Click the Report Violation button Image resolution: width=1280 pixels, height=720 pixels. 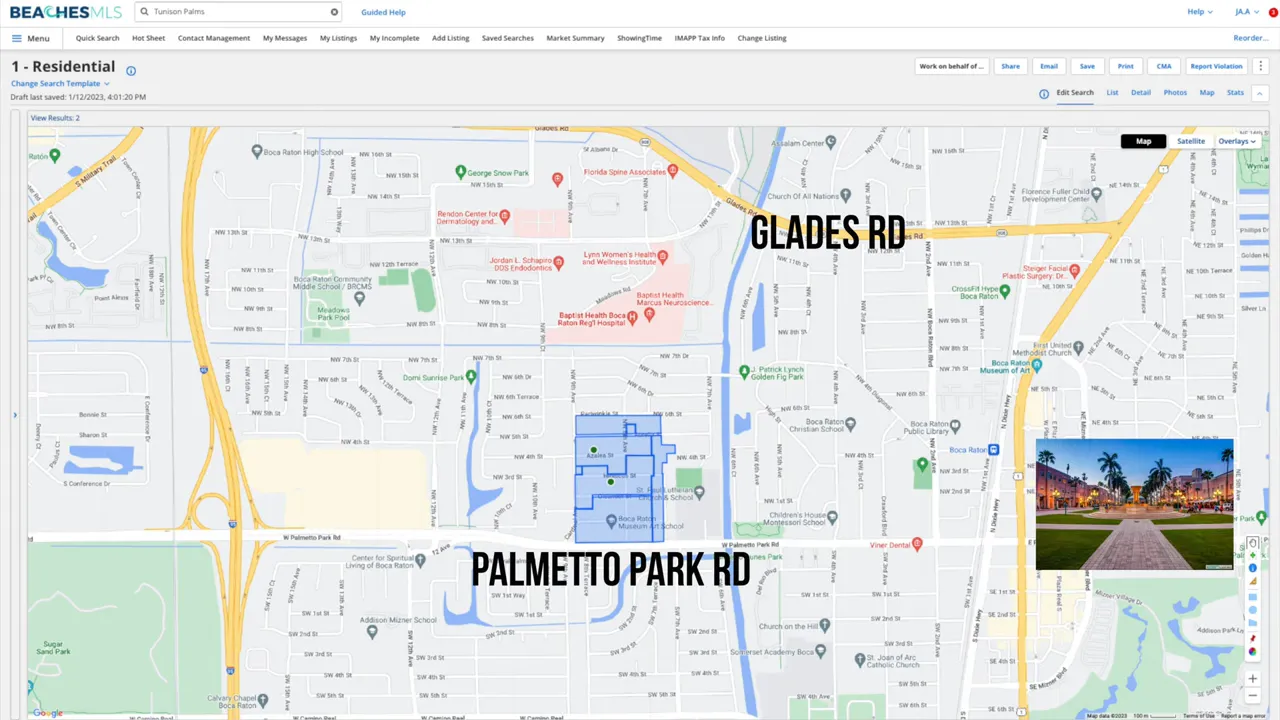pos(1216,66)
